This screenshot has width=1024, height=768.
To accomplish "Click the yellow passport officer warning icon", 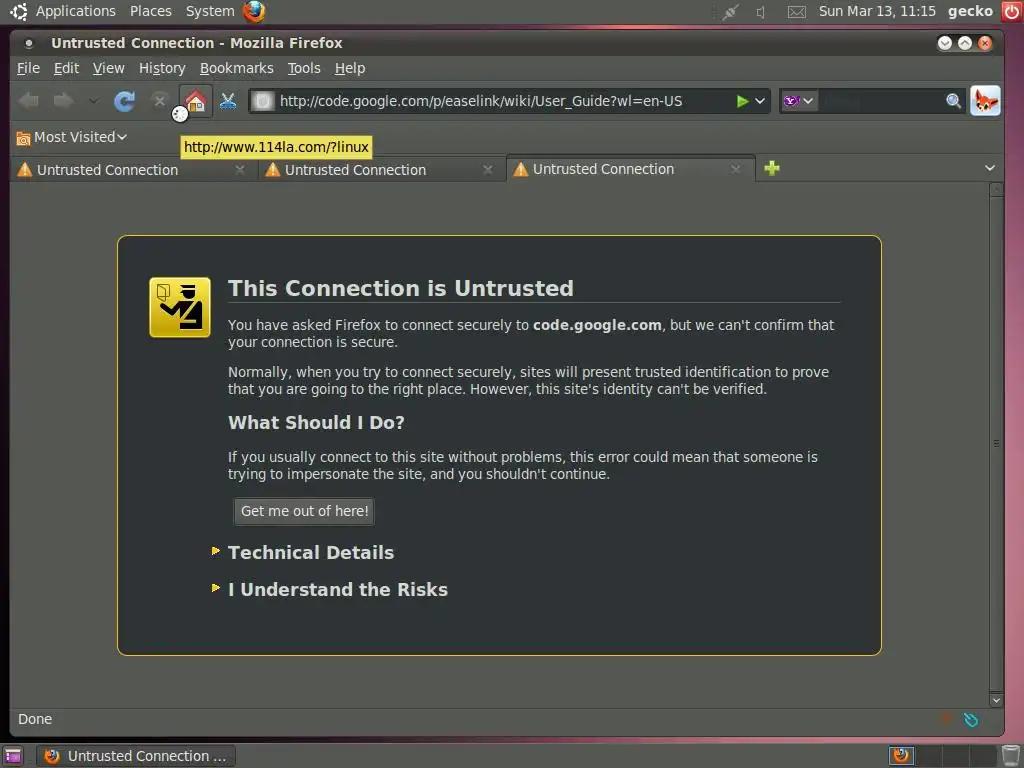I will [180, 307].
